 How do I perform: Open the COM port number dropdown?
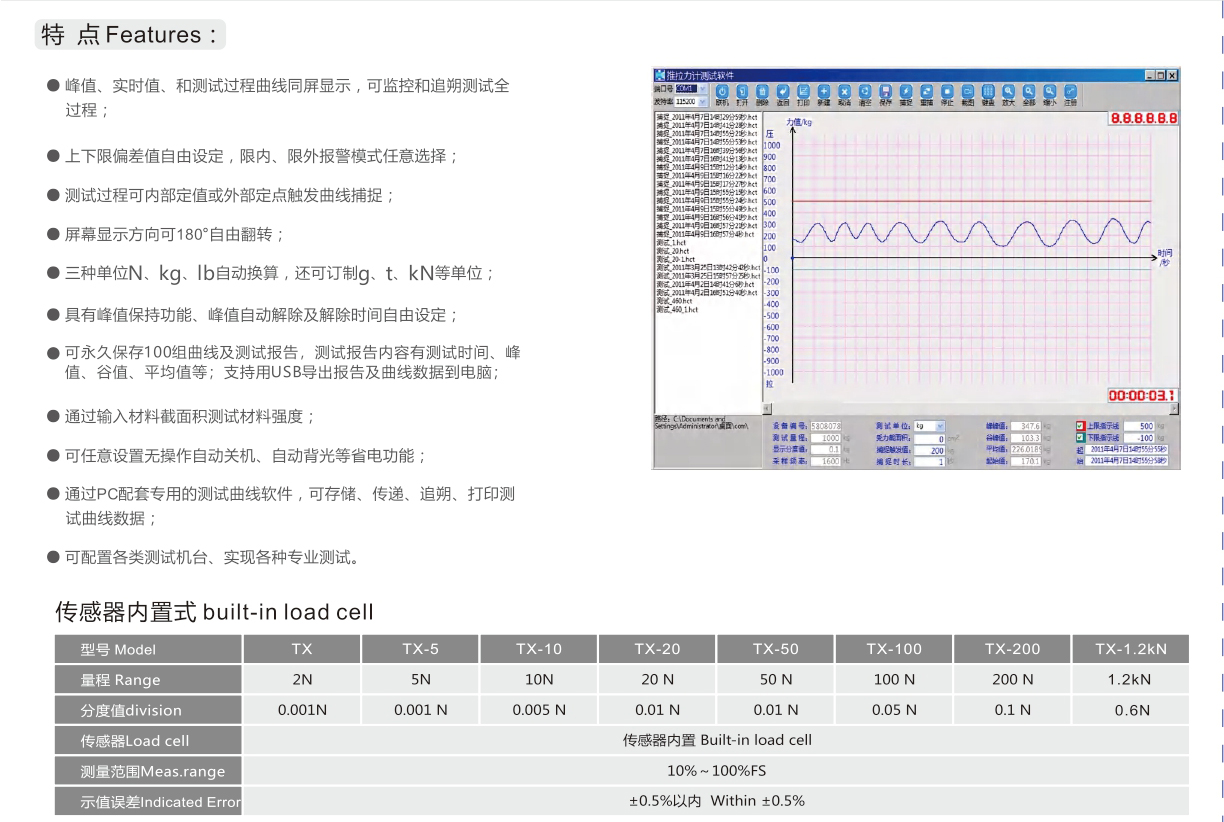coord(703,89)
